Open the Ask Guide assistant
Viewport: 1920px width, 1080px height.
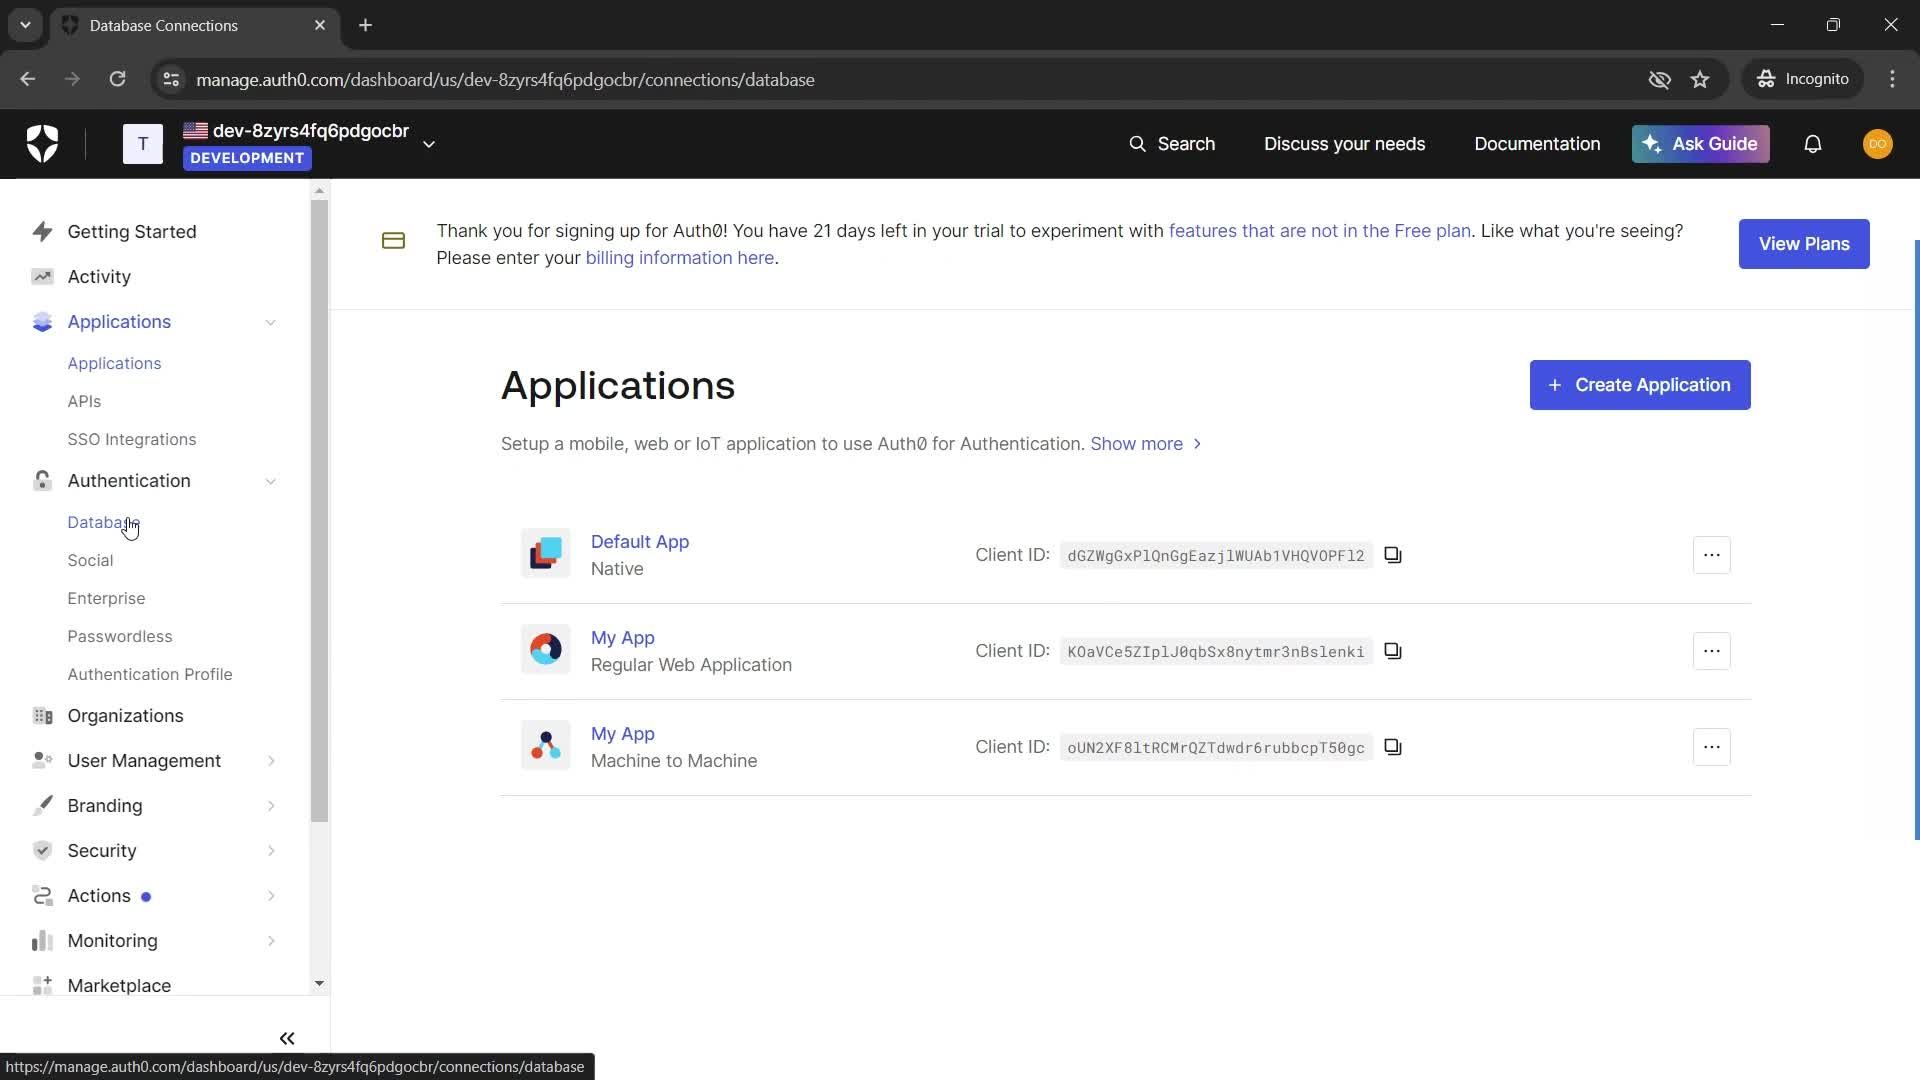1700,144
